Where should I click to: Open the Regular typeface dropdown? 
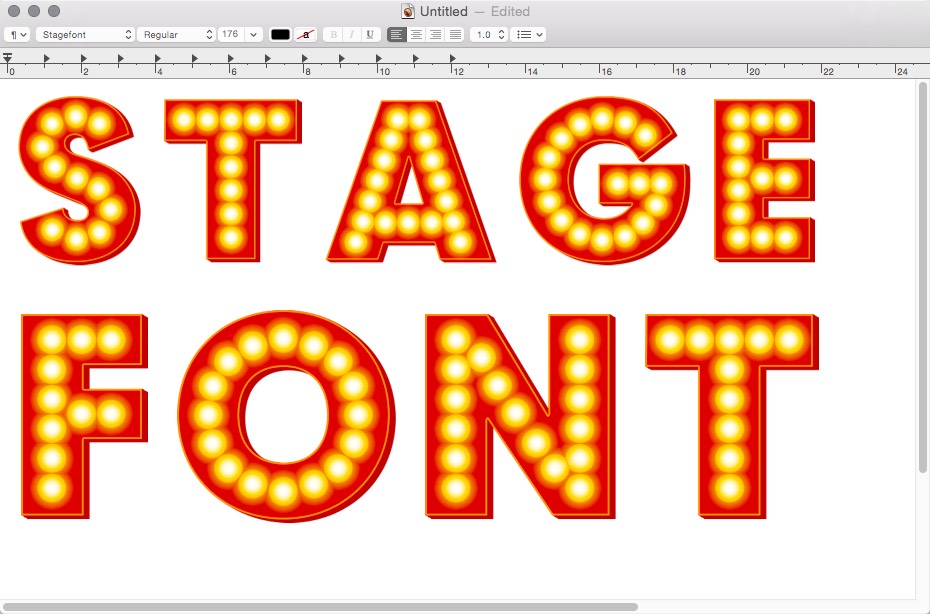176,34
